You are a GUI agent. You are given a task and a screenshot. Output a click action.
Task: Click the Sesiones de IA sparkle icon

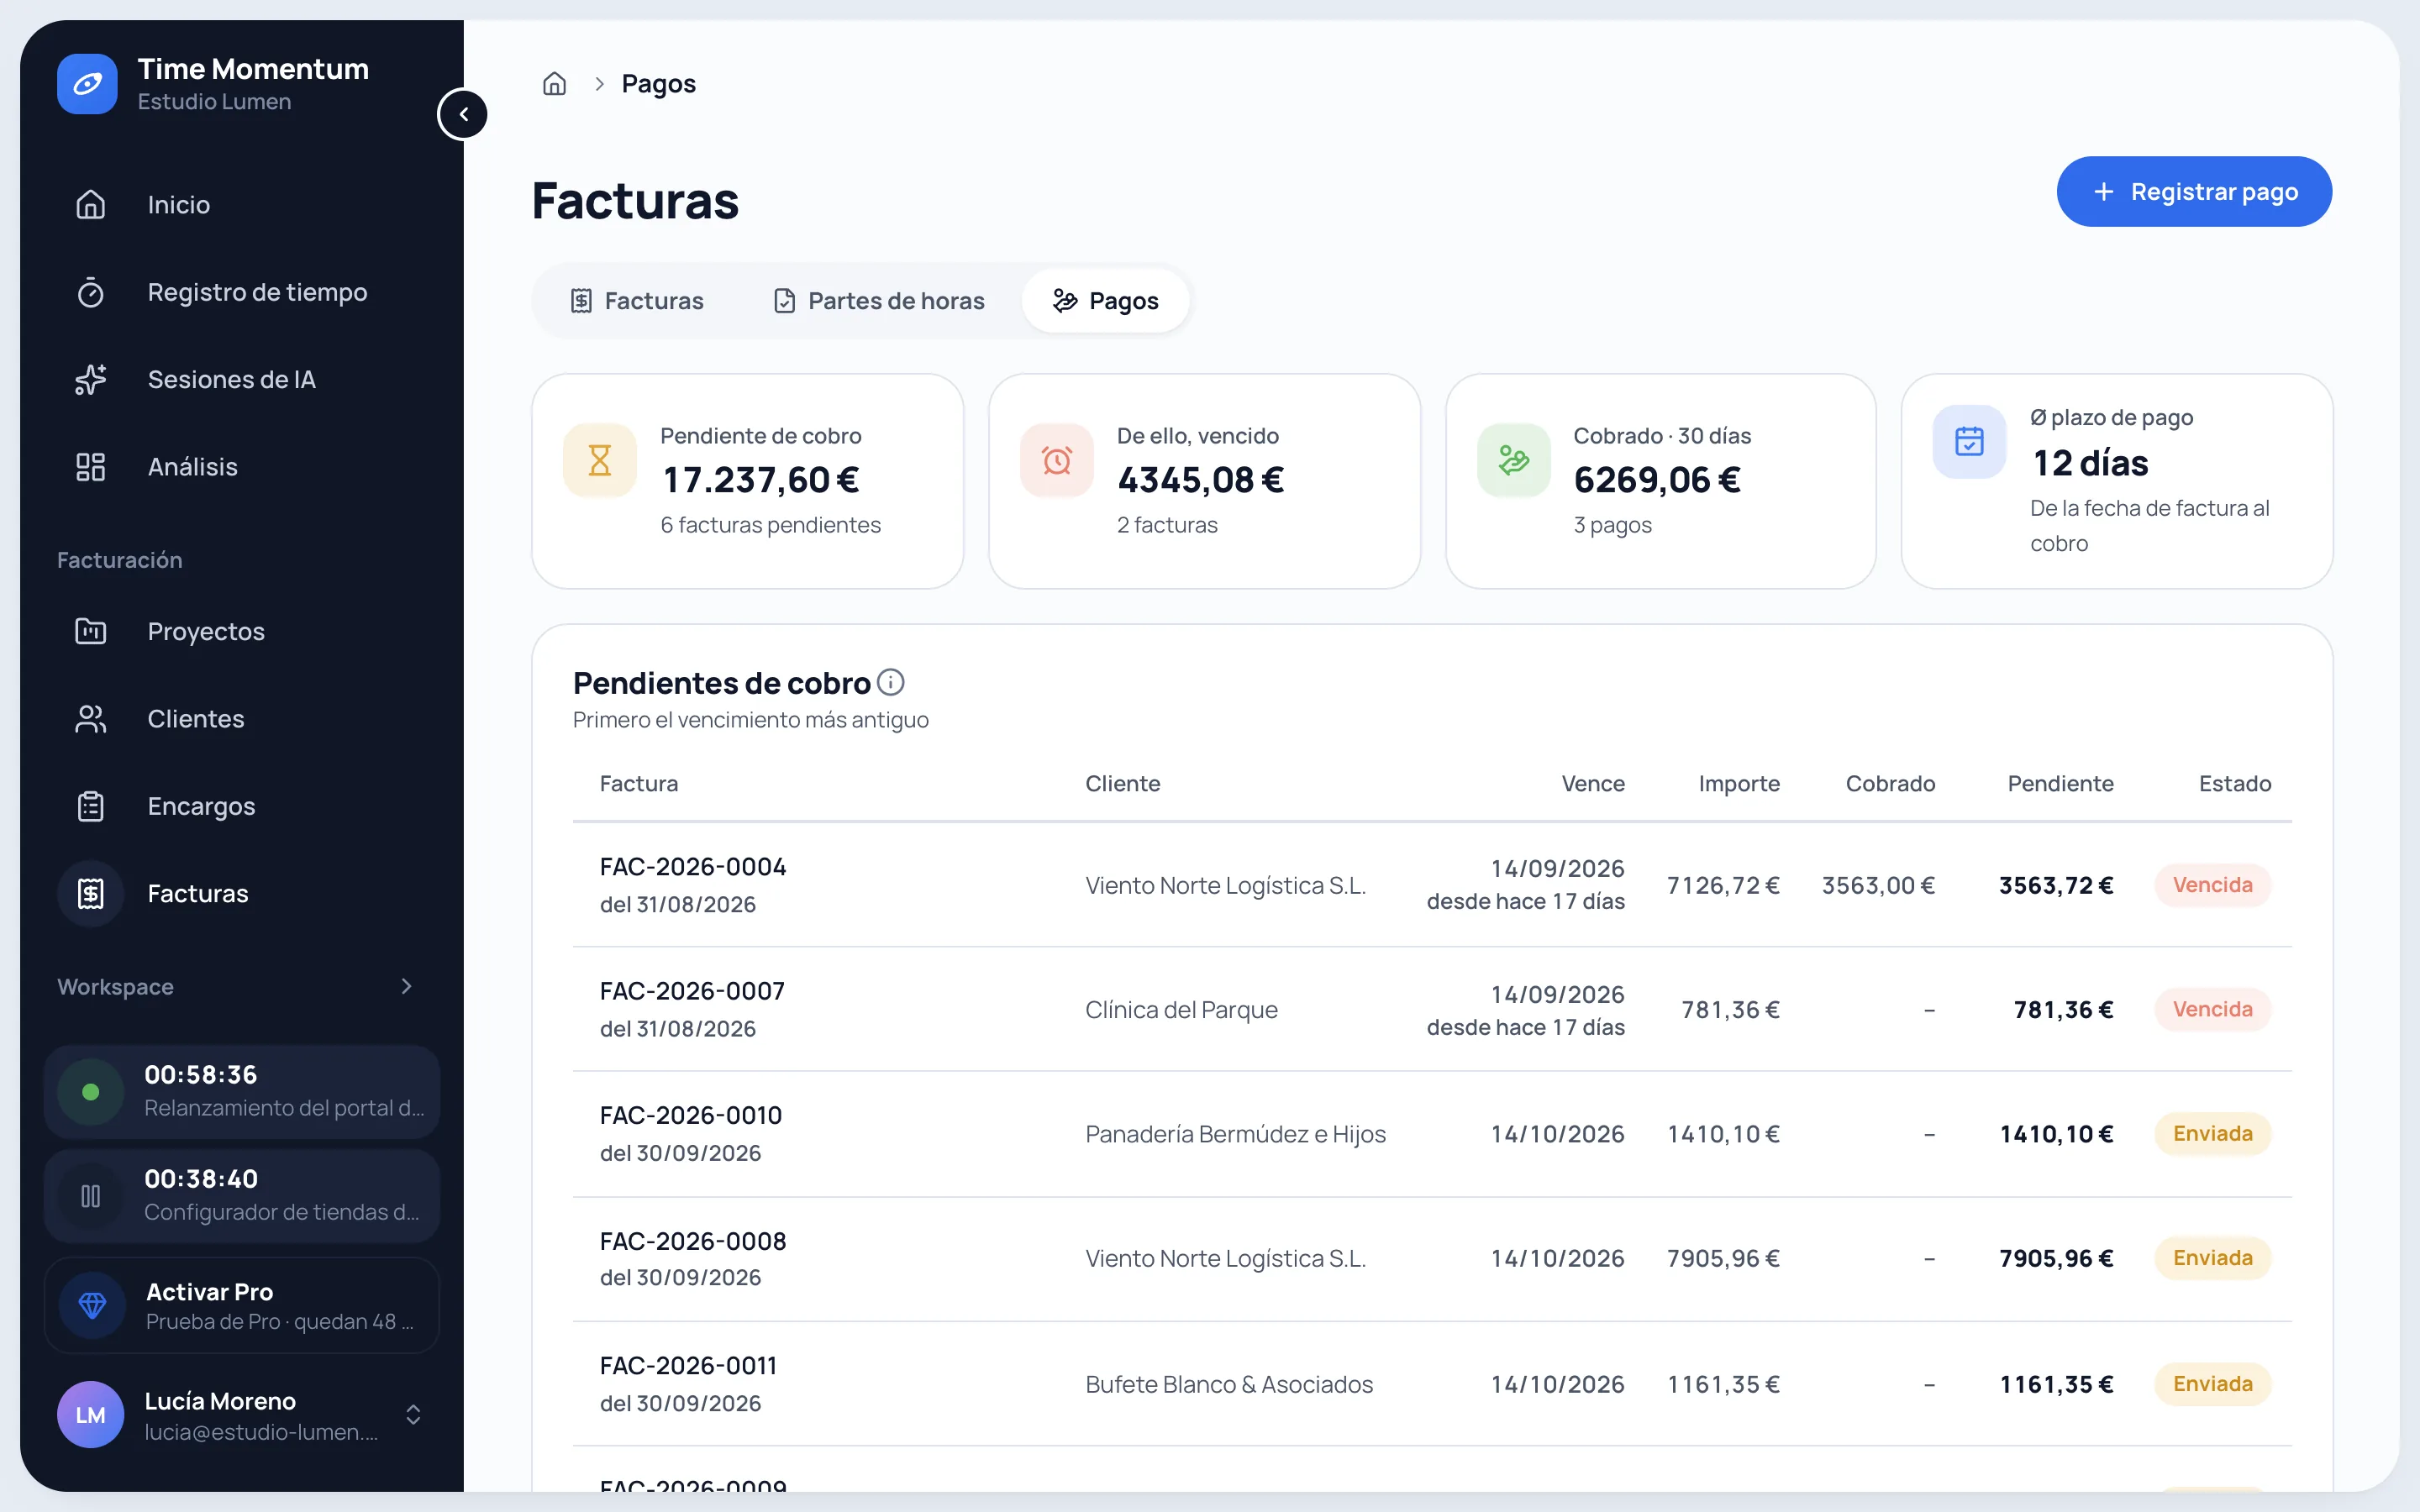(x=90, y=380)
